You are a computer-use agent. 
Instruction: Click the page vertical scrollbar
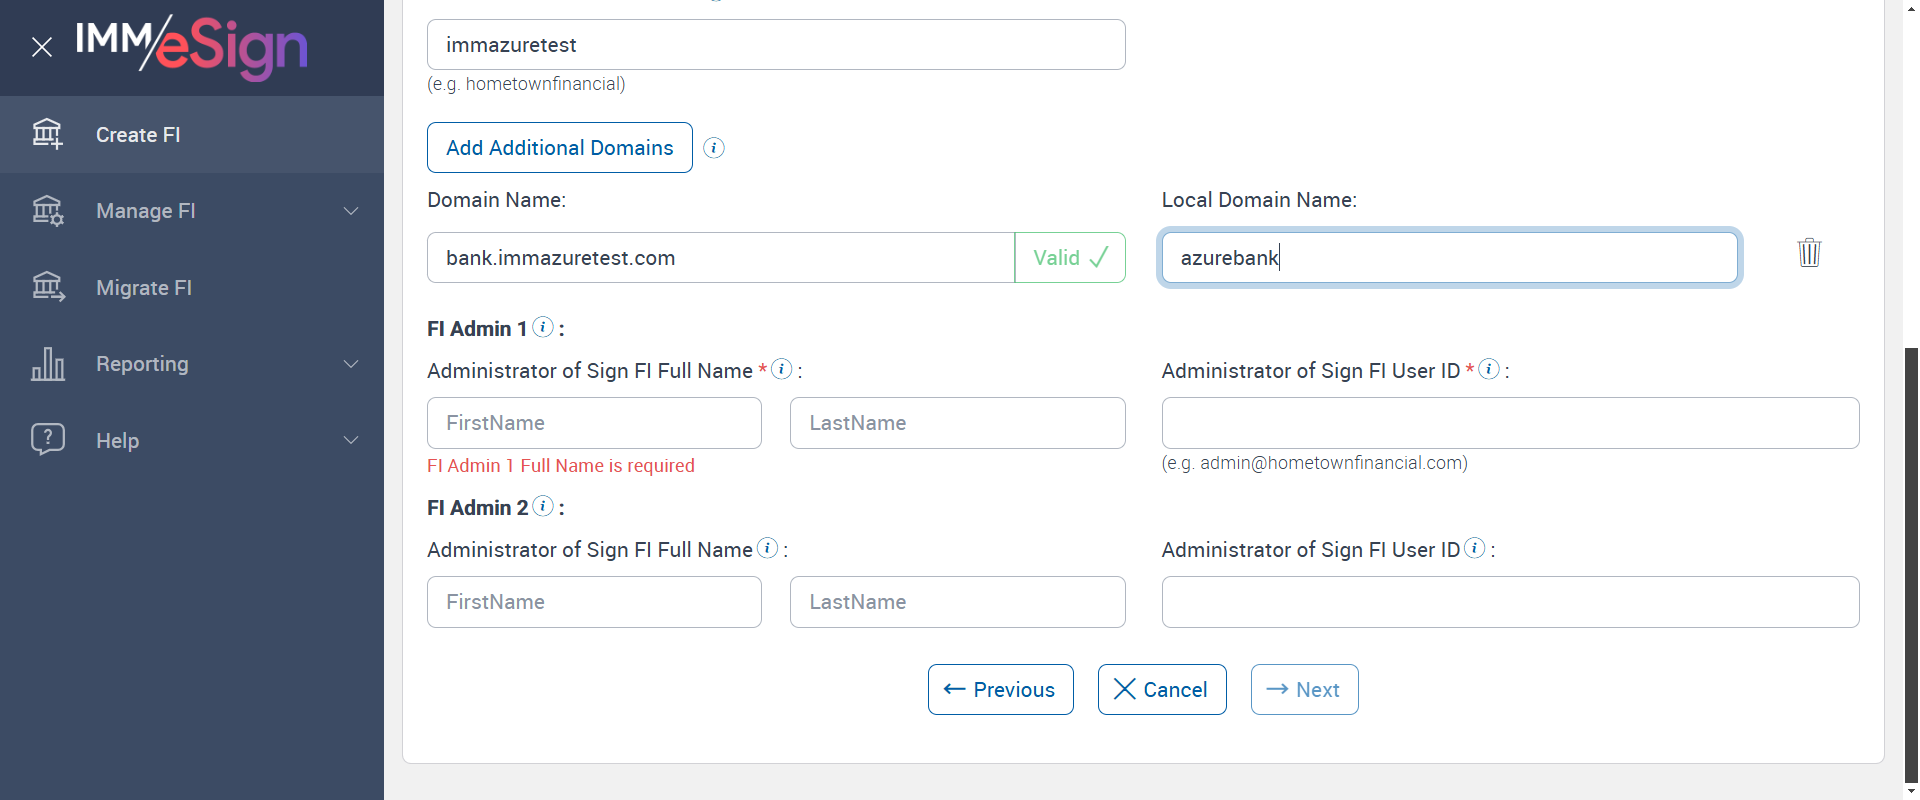tap(1911, 560)
